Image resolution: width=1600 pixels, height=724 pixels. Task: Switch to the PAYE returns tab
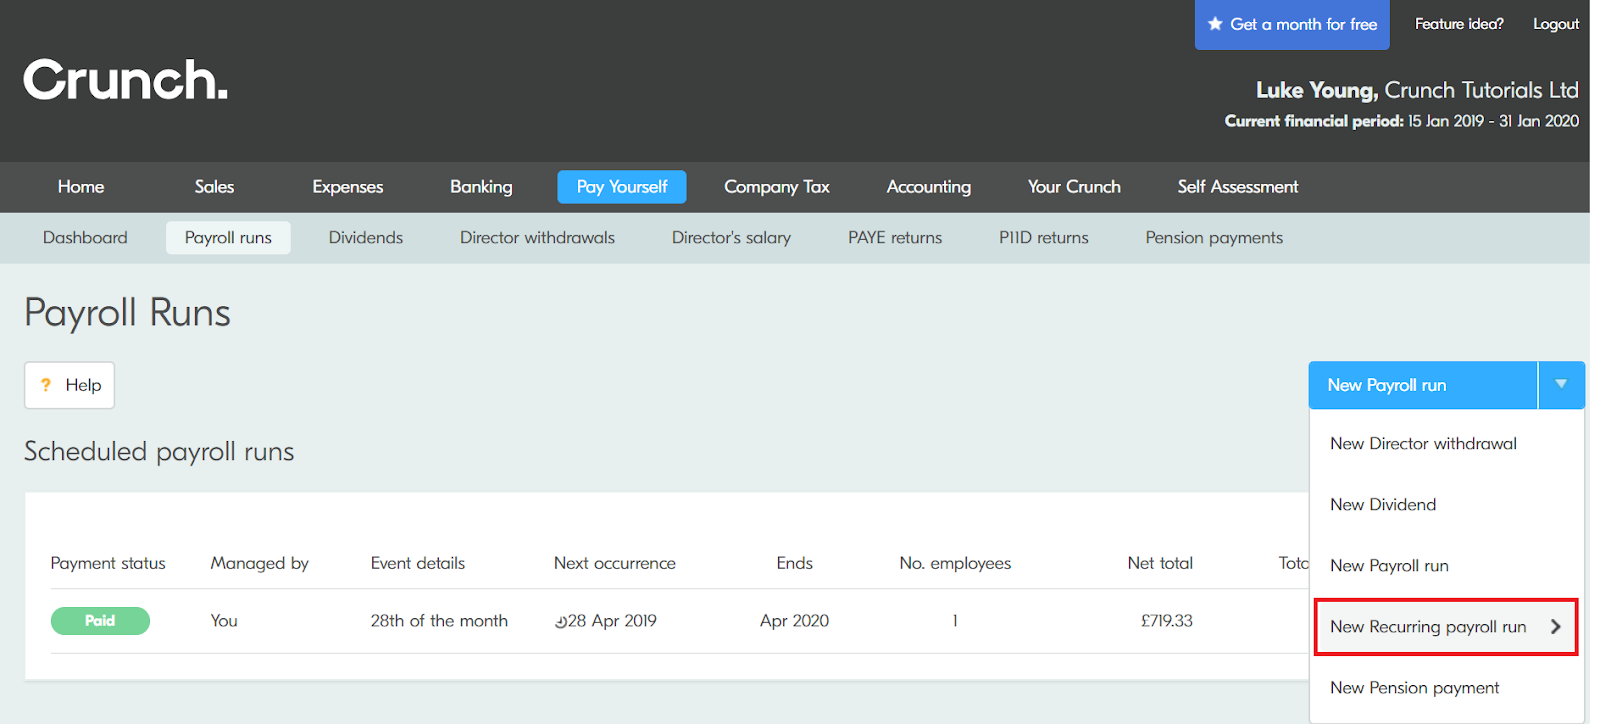coord(895,238)
